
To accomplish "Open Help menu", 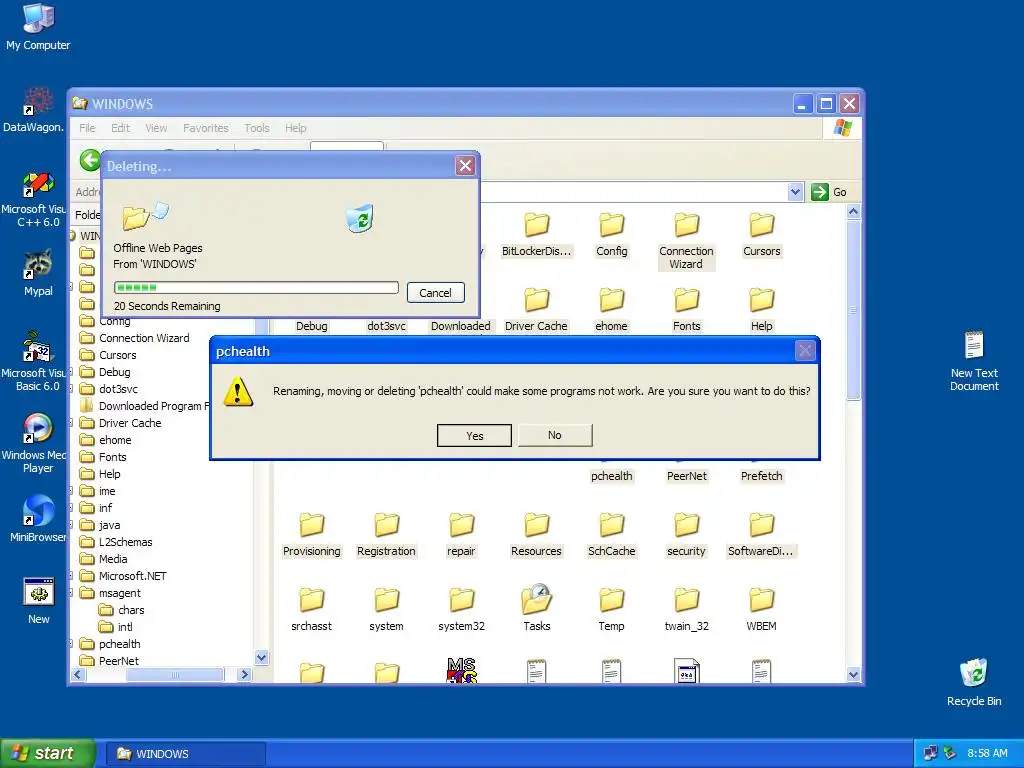I will [x=295, y=128].
